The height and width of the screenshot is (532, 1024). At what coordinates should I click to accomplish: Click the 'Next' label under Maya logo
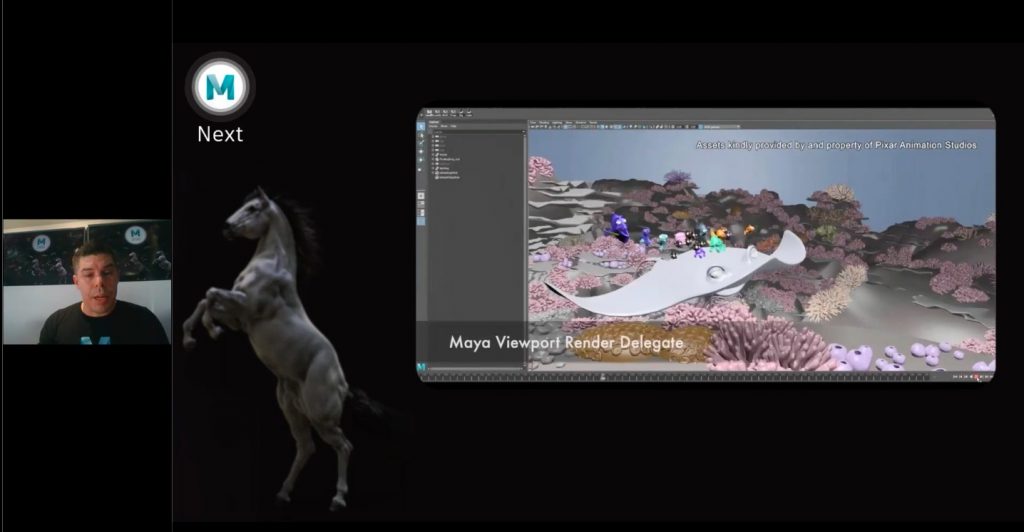(220, 134)
